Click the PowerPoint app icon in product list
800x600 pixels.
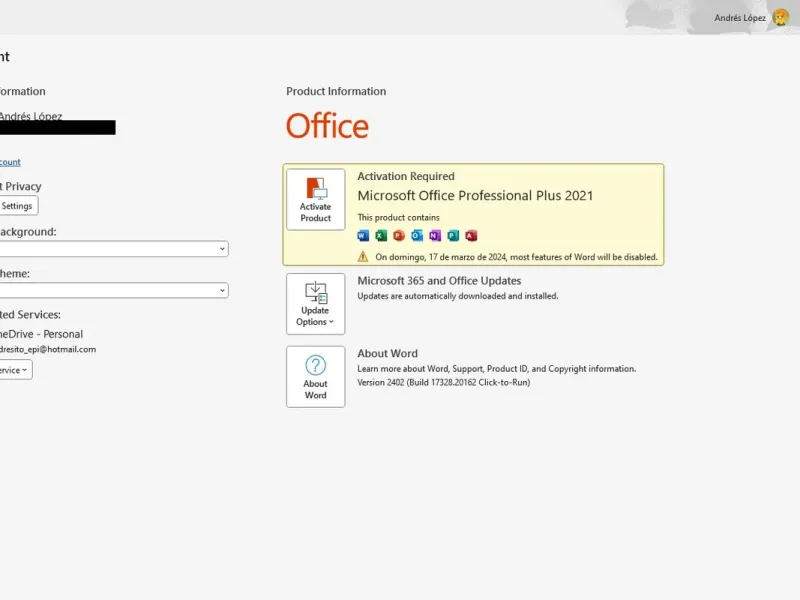(x=399, y=235)
